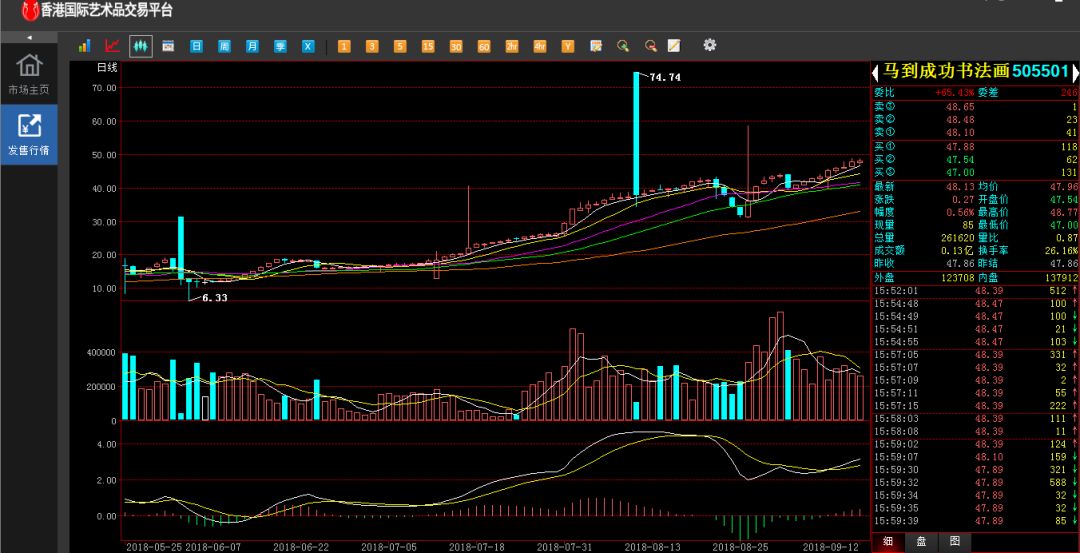Open the bar chart view icon
The image size is (1080, 553).
click(x=85, y=46)
